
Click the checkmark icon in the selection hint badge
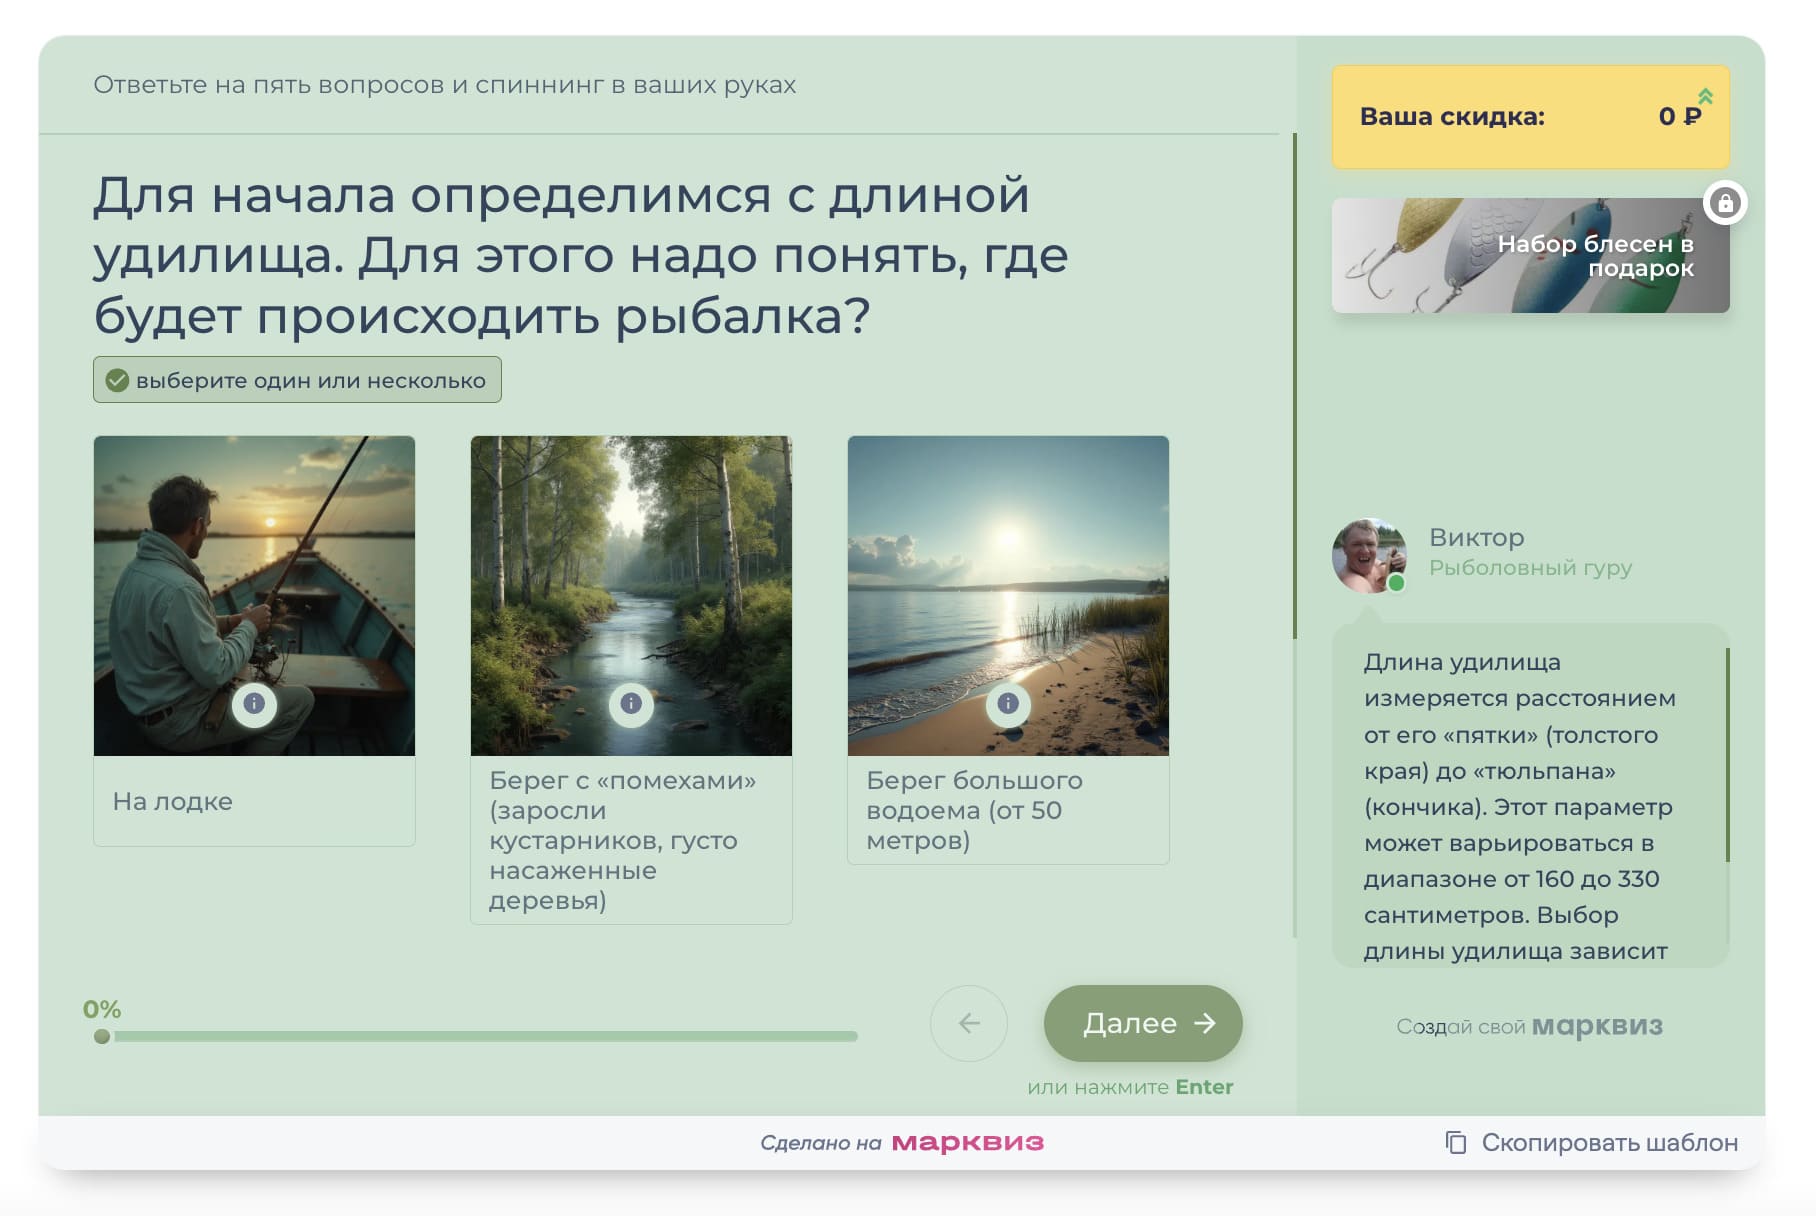click(x=118, y=379)
